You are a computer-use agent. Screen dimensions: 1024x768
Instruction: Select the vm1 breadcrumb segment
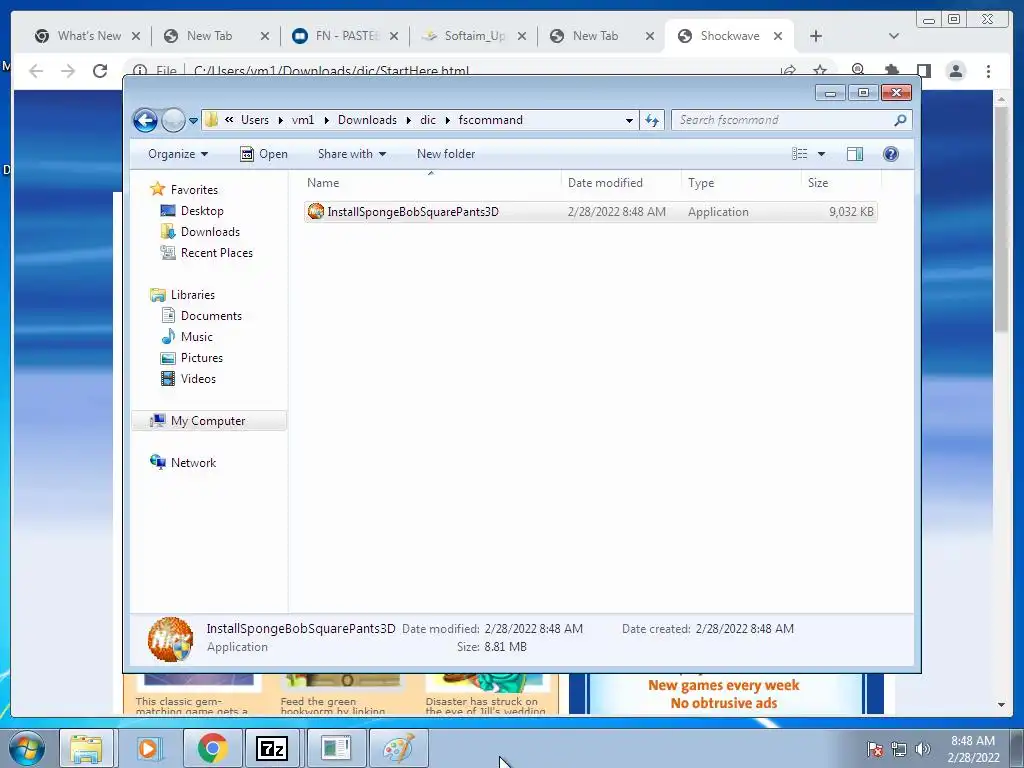[303, 120]
